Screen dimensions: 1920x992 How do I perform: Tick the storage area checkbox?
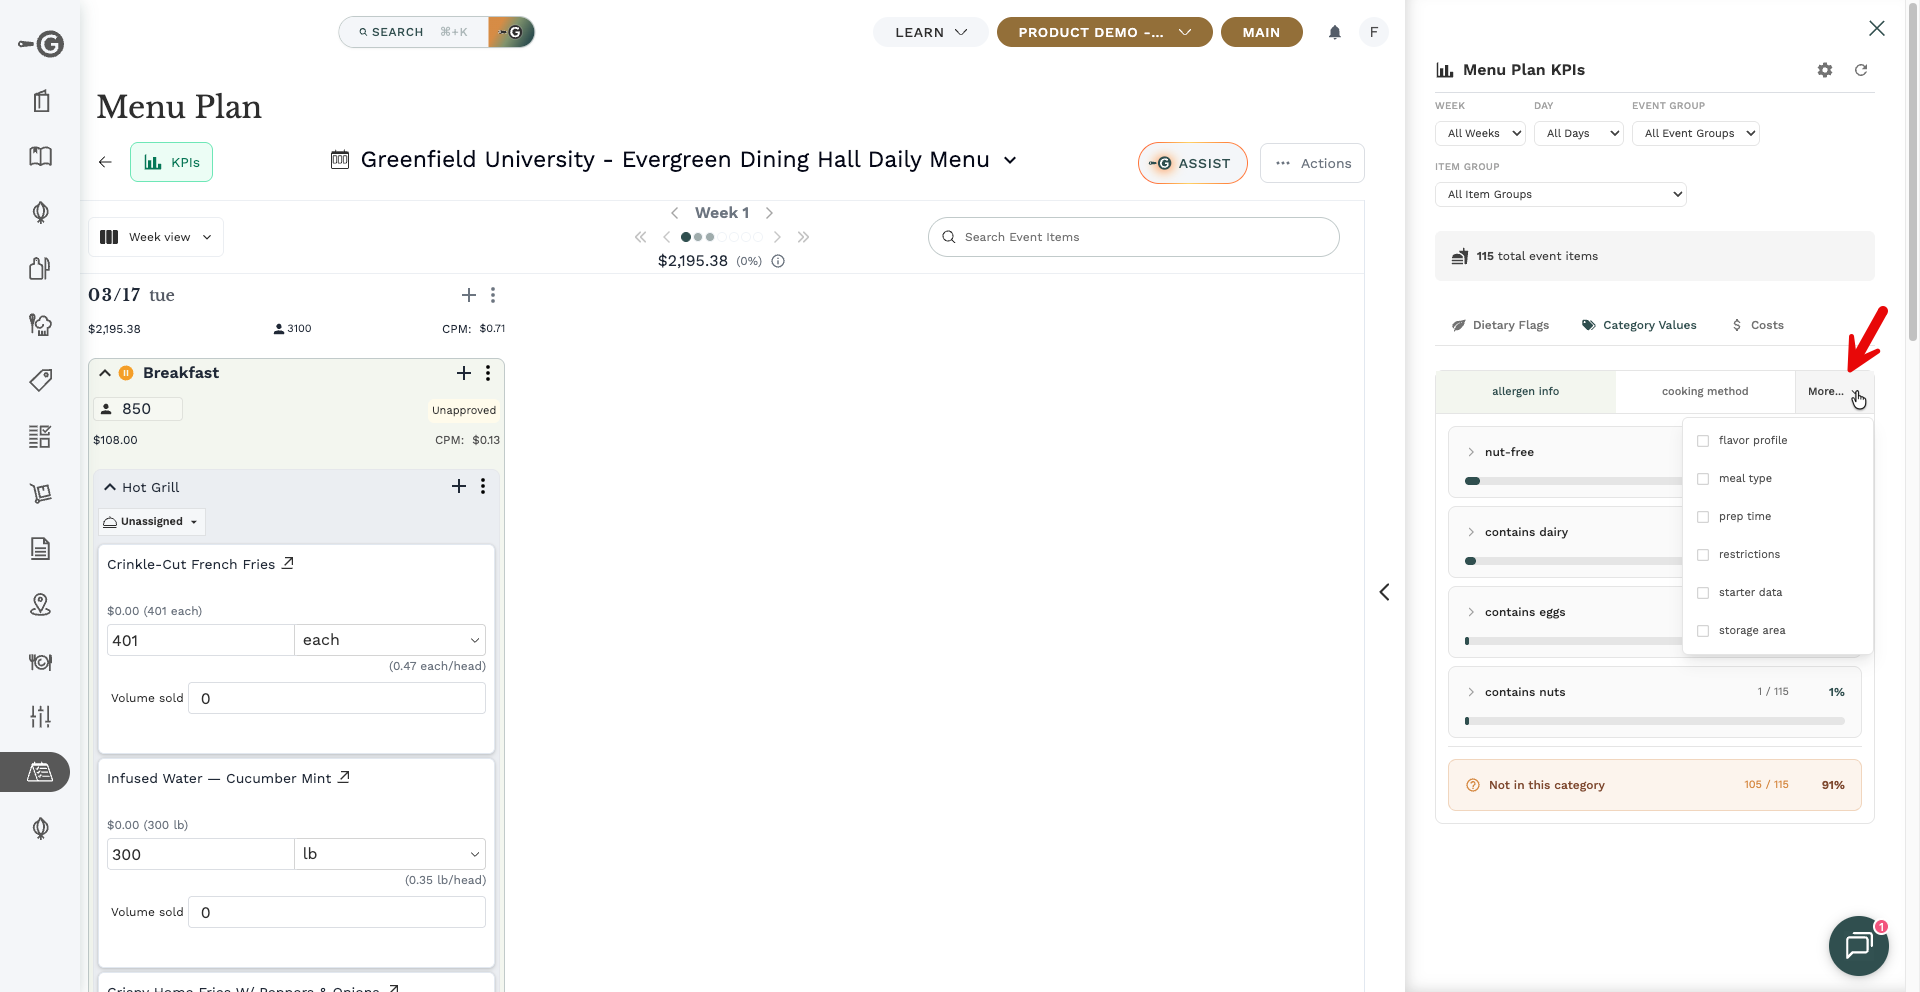pos(1703,631)
